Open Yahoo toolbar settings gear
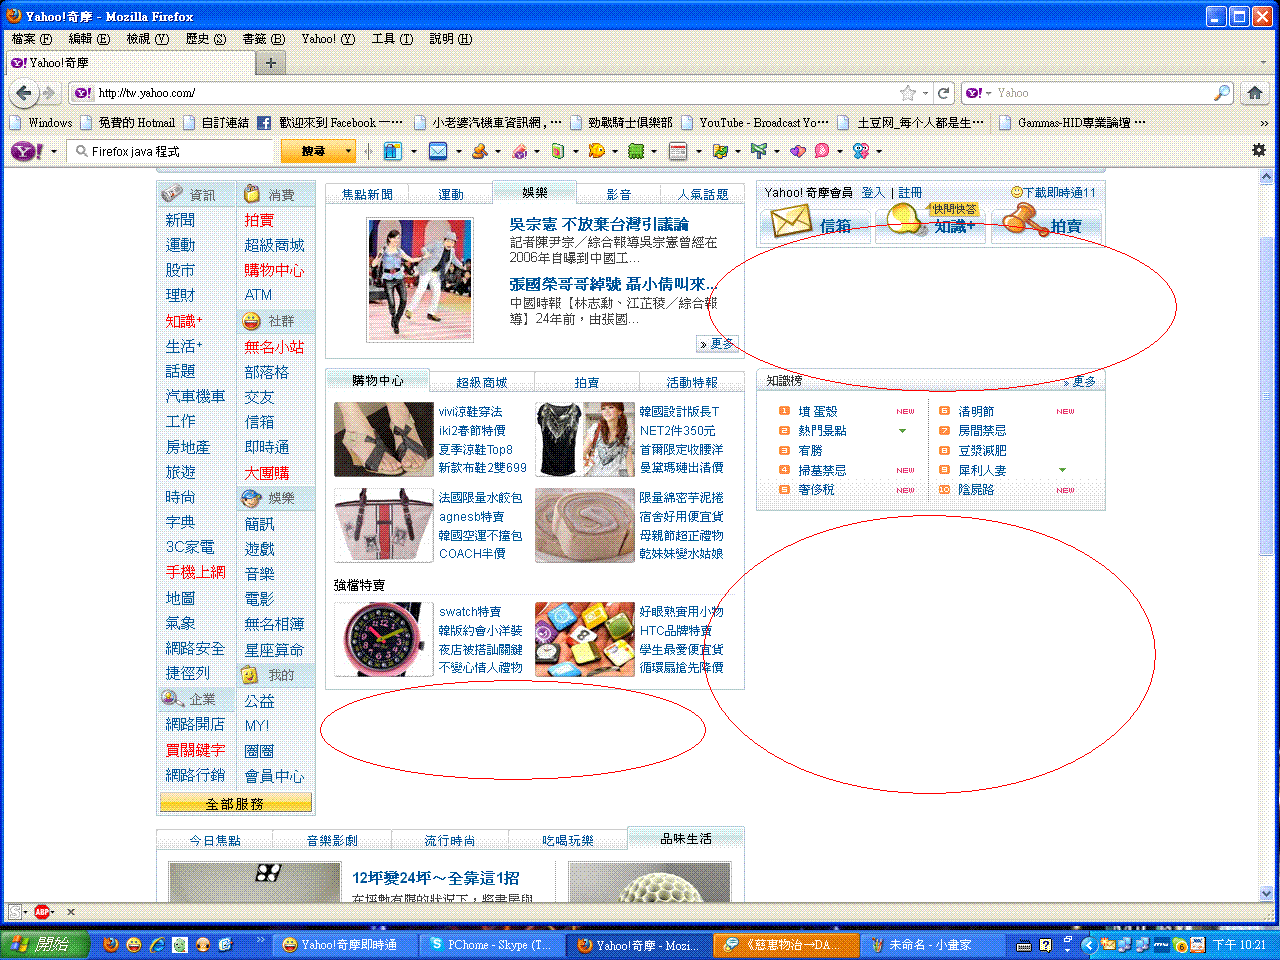This screenshot has height=960, width=1280. [x=1259, y=150]
